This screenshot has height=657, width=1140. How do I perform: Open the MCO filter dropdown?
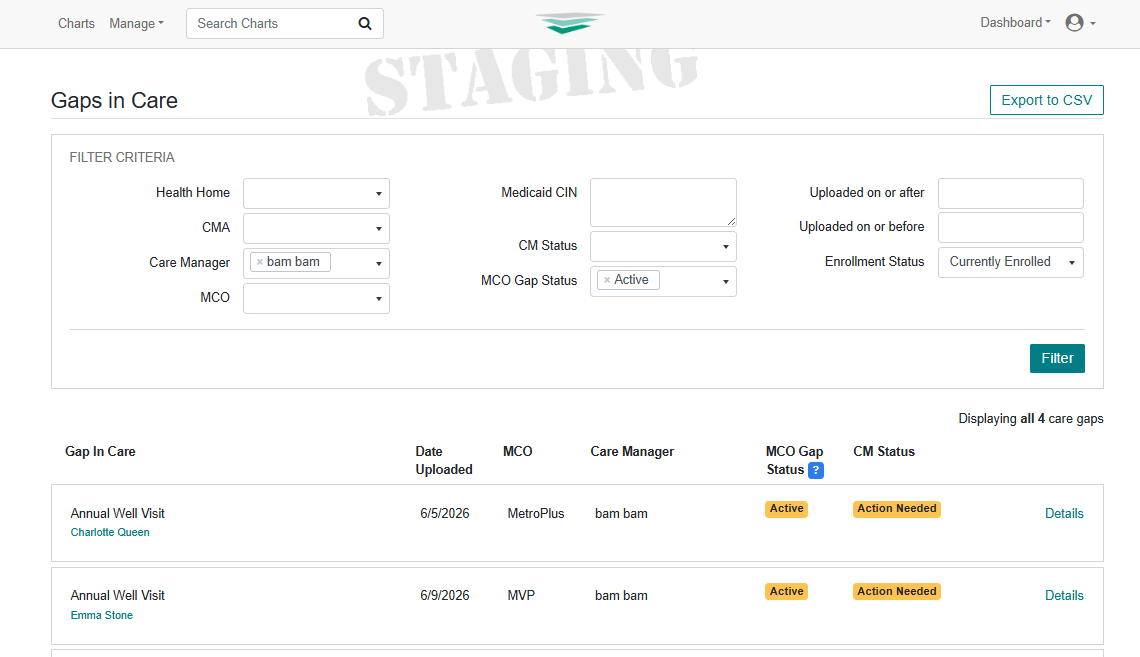316,298
